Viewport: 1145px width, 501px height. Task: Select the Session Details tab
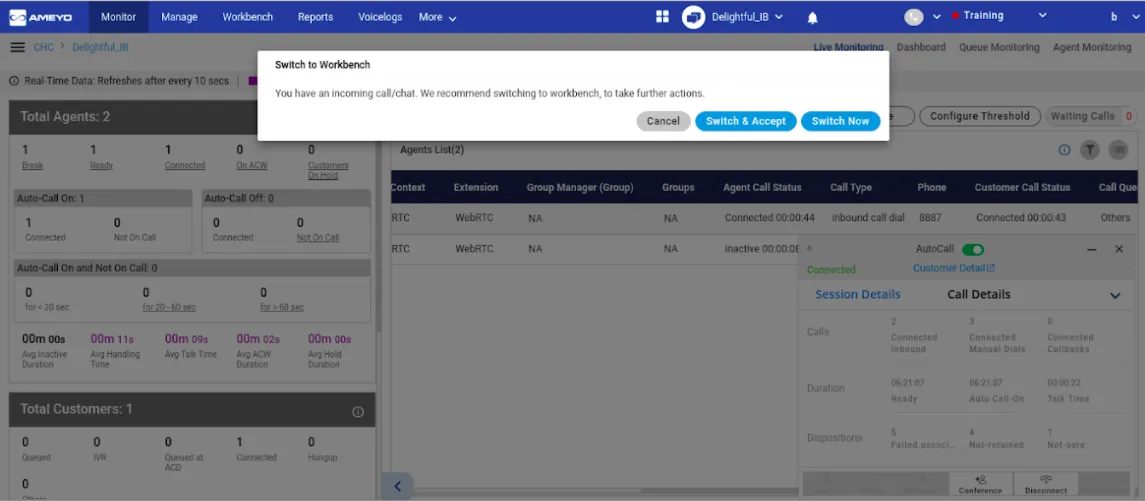coord(857,294)
